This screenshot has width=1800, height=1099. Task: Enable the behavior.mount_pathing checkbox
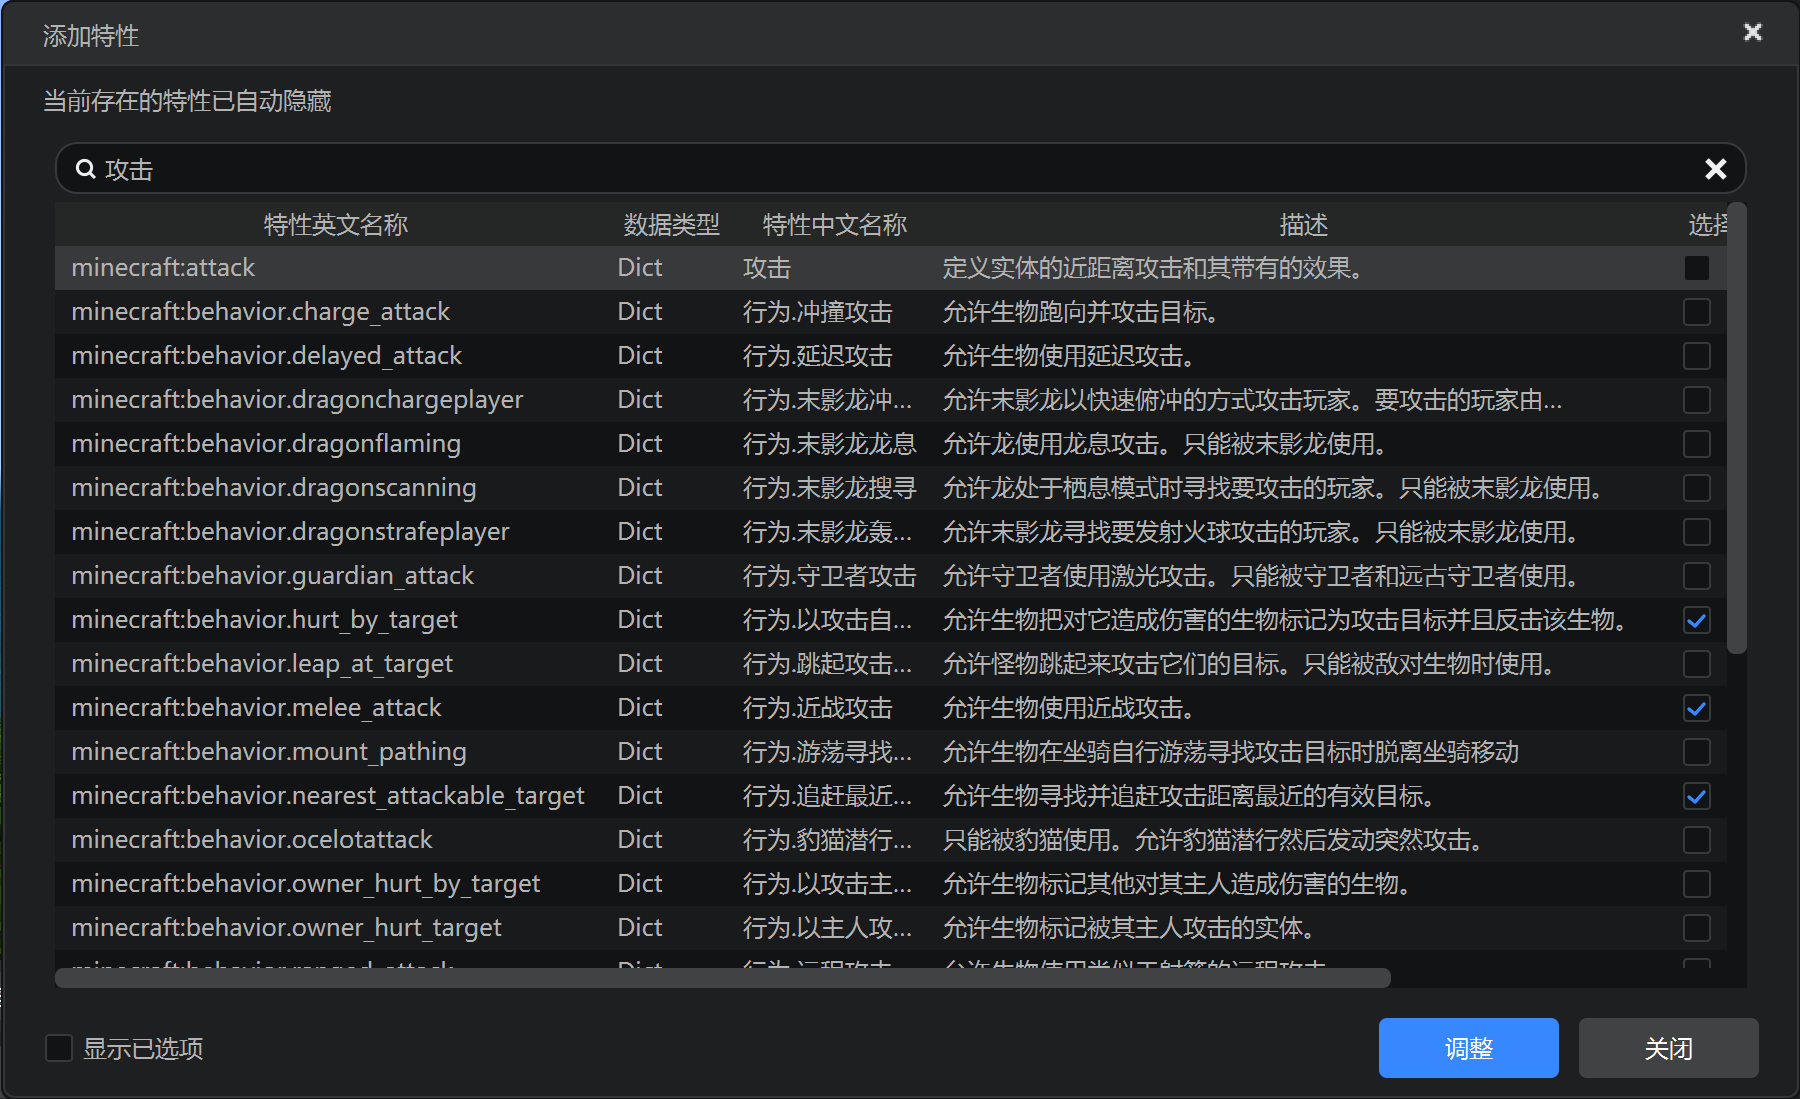point(1696,752)
